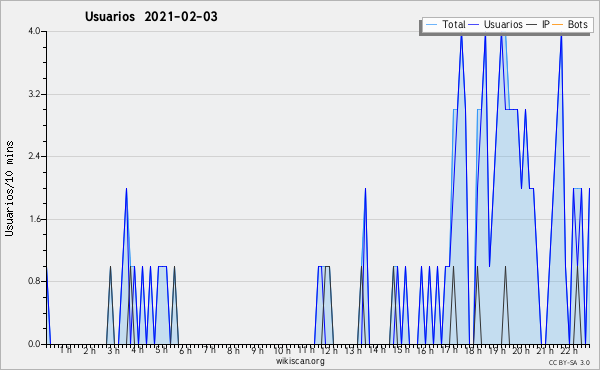Click the '16 h' x-axis label
This screenshot has height=370, width=600.
[425, 350]
